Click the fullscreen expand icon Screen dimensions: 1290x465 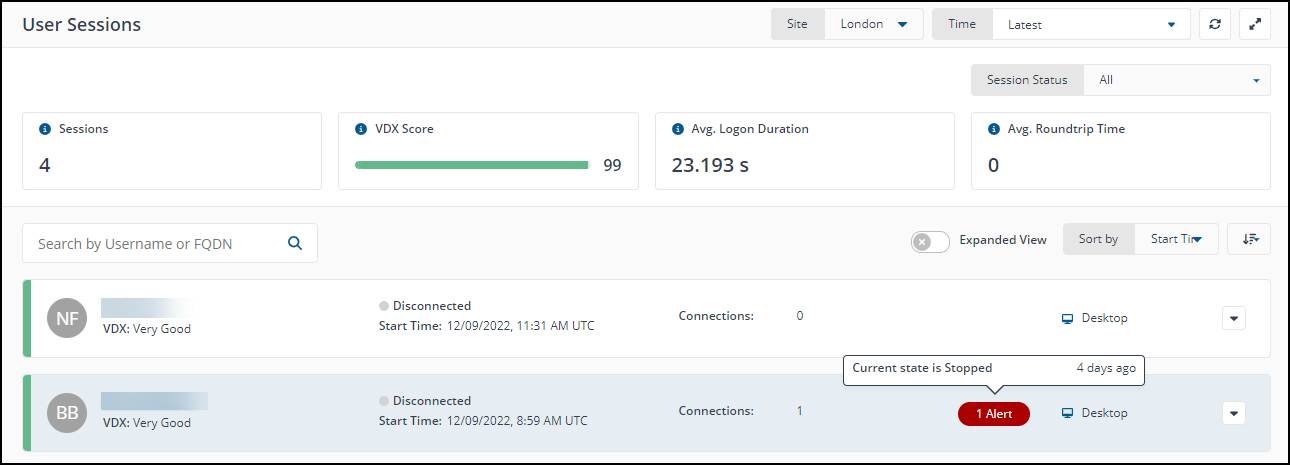point(1255,24)
